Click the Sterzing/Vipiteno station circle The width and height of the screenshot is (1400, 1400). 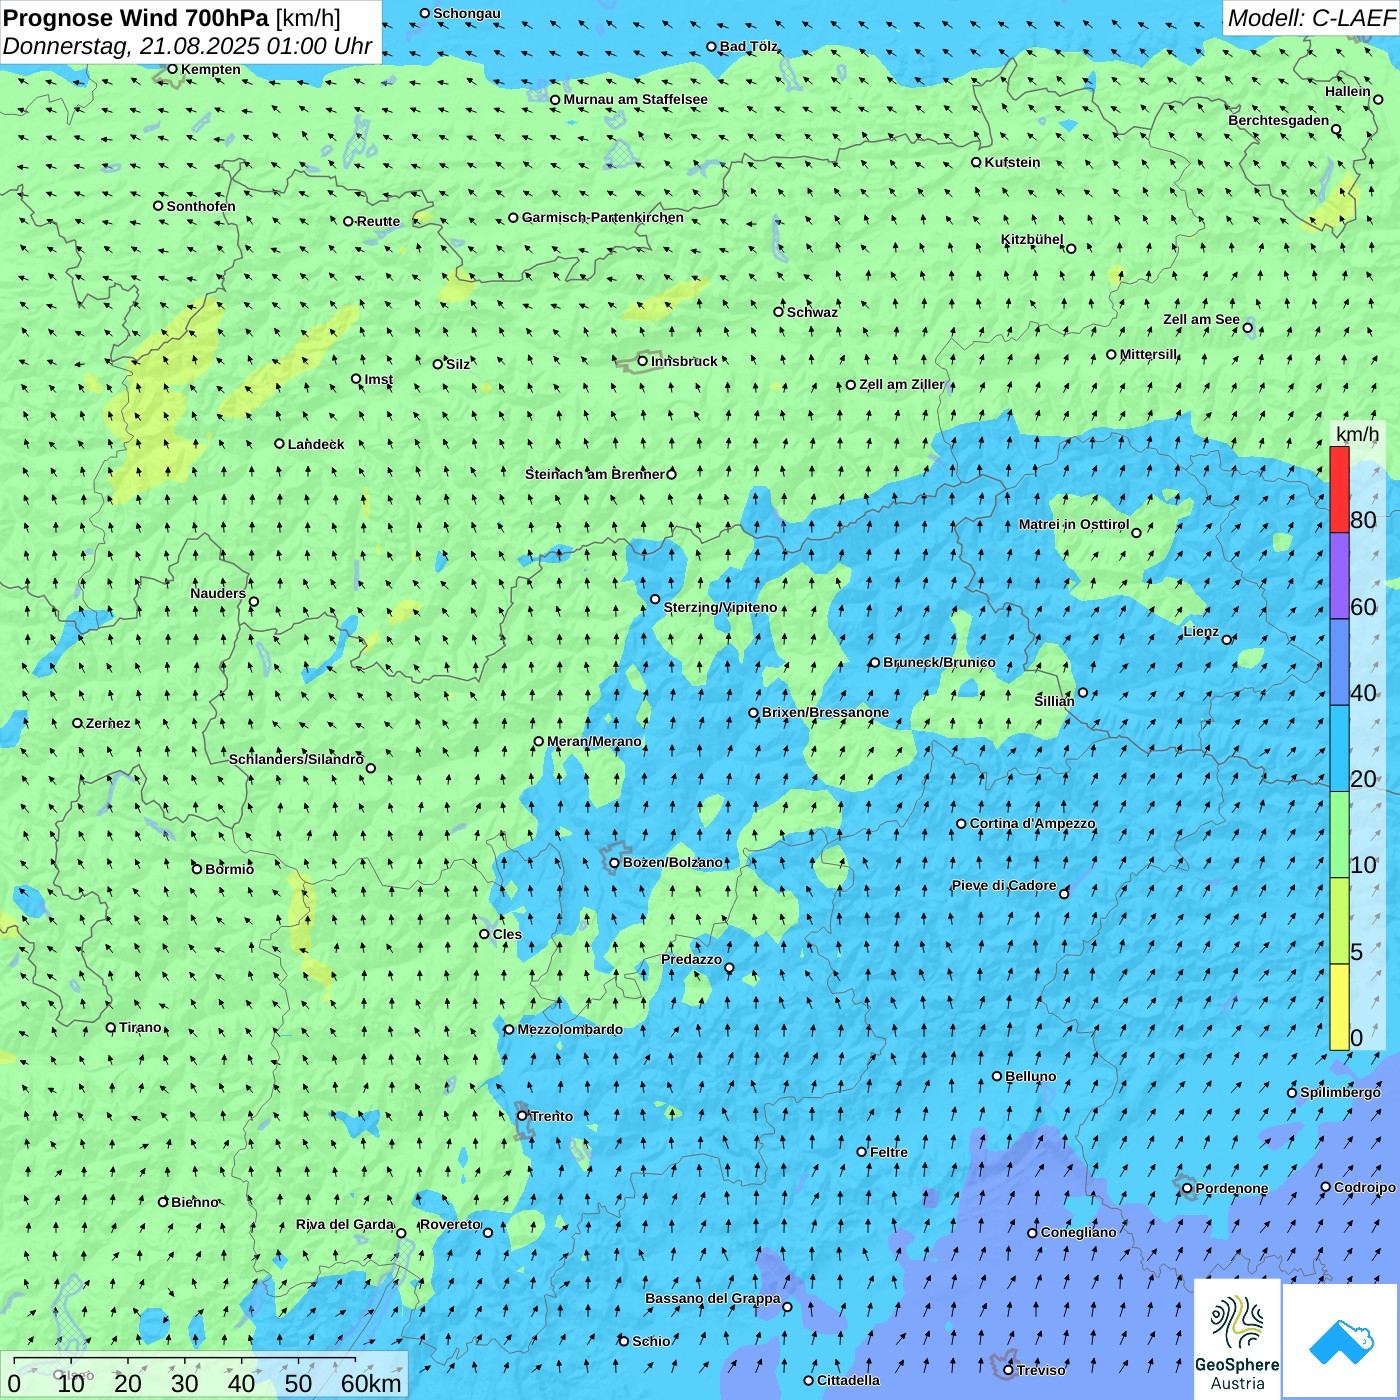[655, 600]
